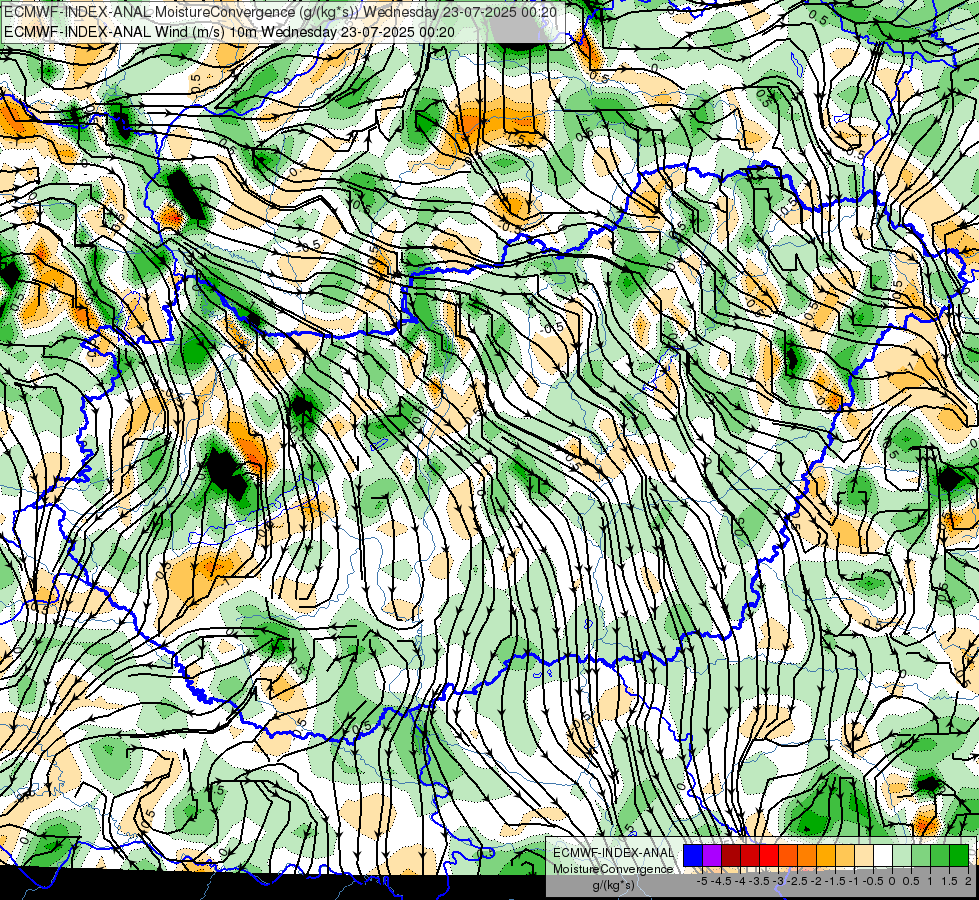This screenshot has height=900, width=979.
Task: Select the legend swatch between -4 and -3.5
Action: 750,856
